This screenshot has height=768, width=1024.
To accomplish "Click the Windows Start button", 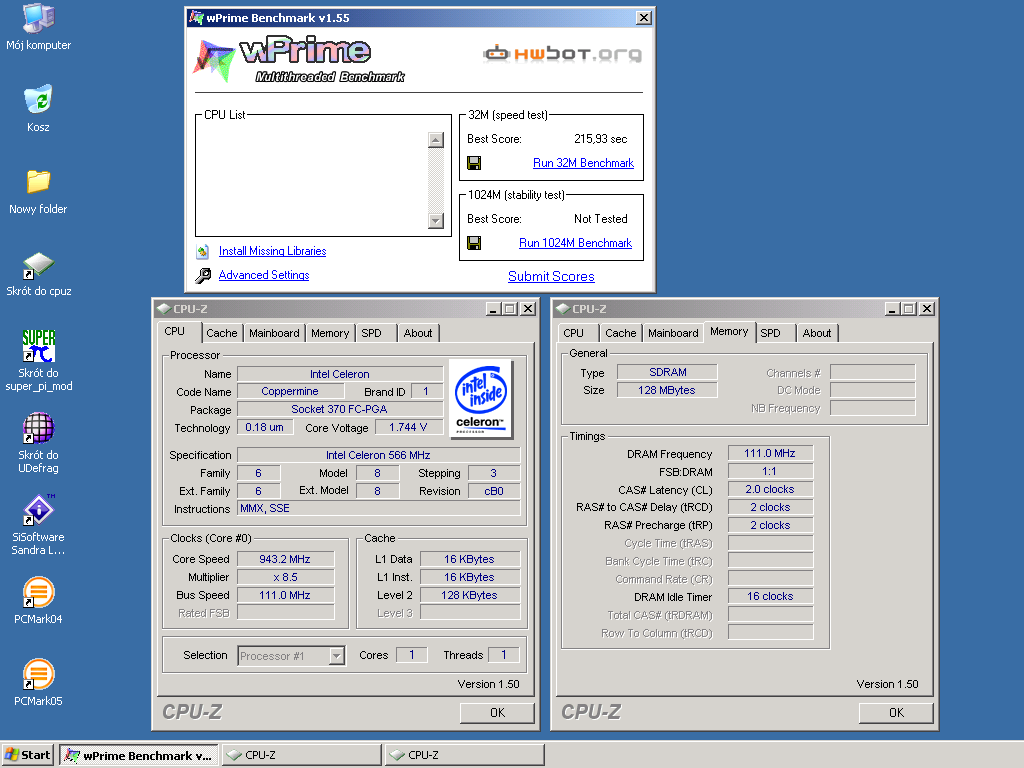I will pos(27,756).
